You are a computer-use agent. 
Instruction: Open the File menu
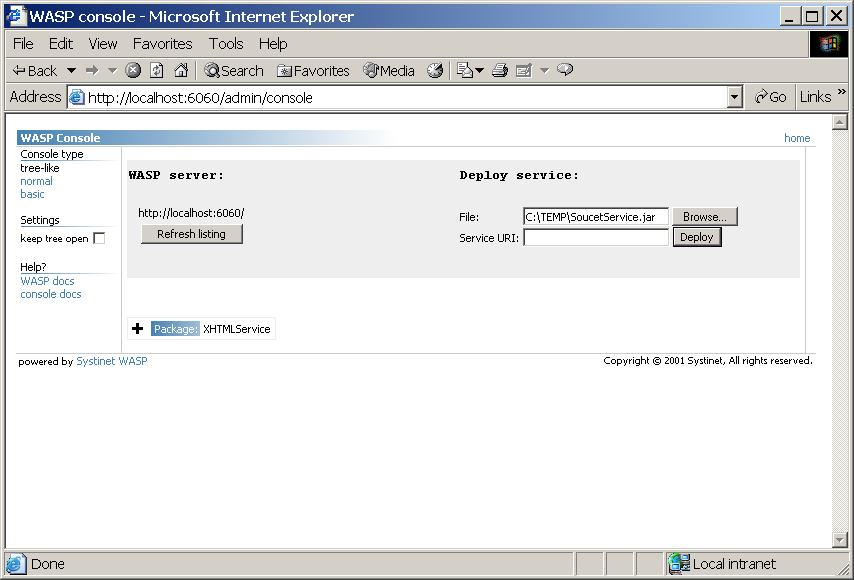pyautogui.click(x=23, y=44)
